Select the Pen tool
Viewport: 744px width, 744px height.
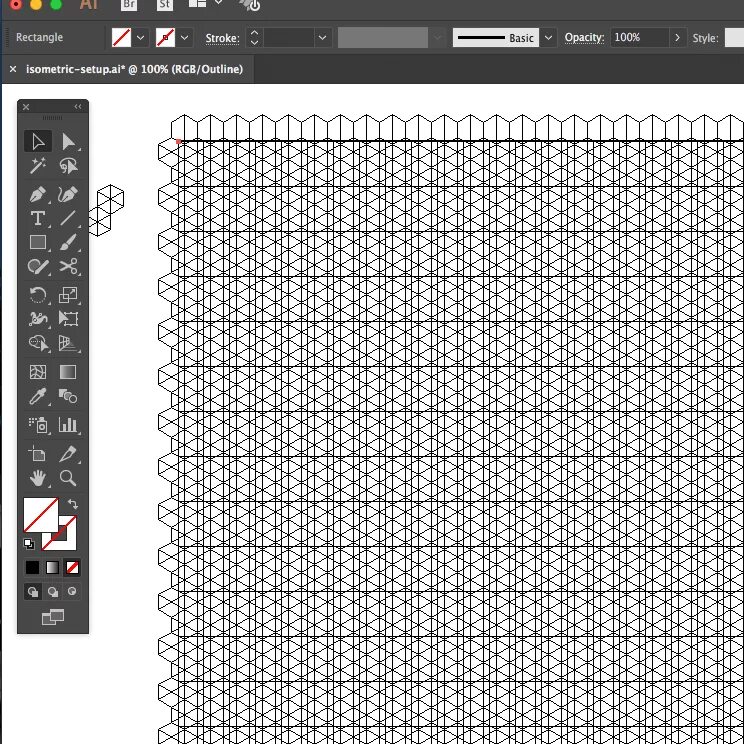point(37,194)
